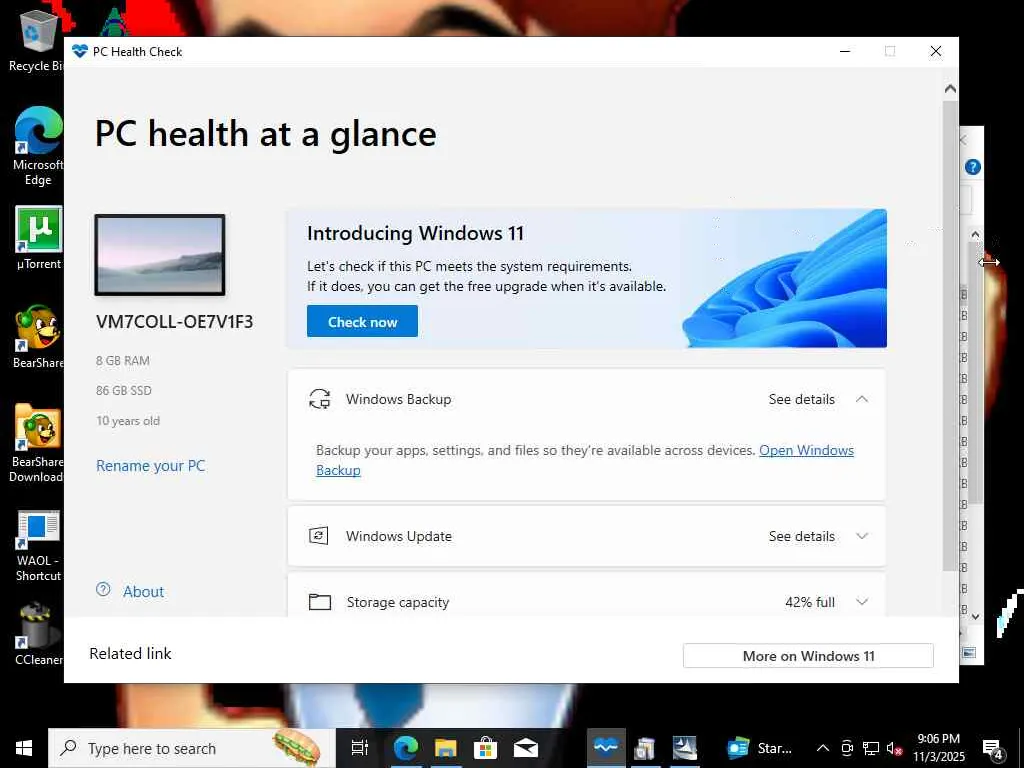Click the Windows Start button
Screen dimensions: 1024x768
(24, 748)
